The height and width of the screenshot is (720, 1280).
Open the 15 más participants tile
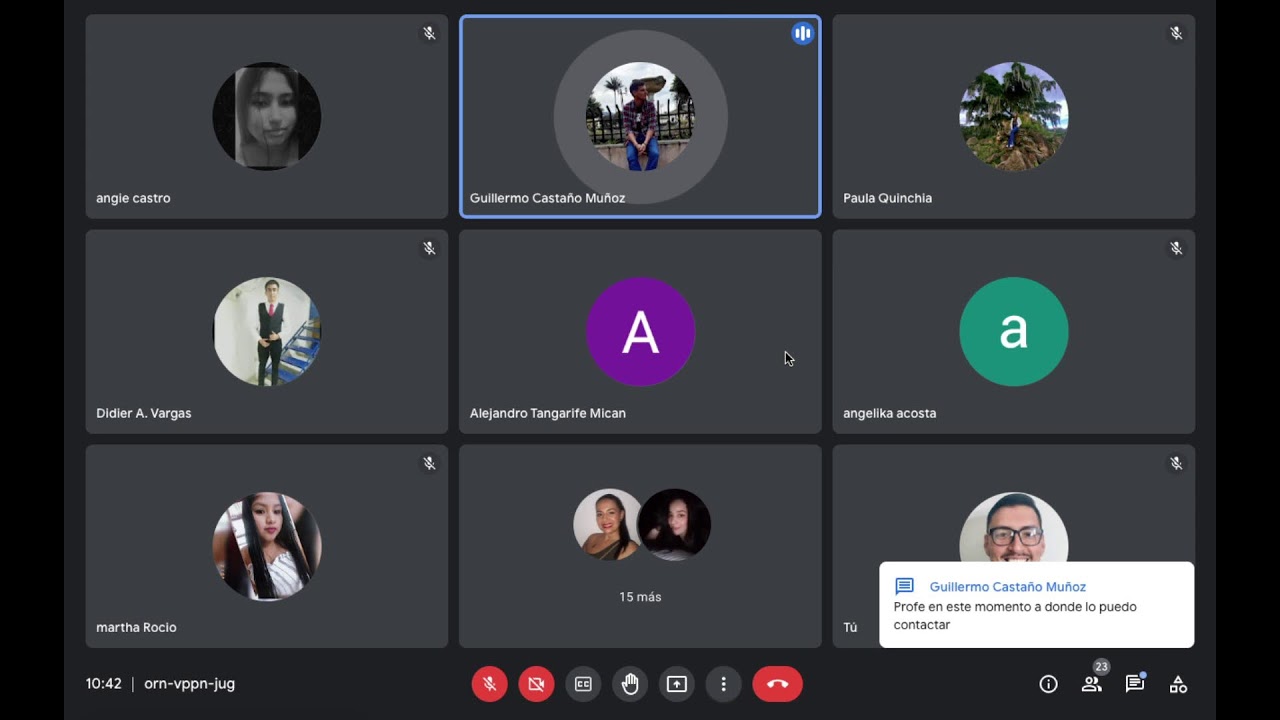(x=640, y=546)
